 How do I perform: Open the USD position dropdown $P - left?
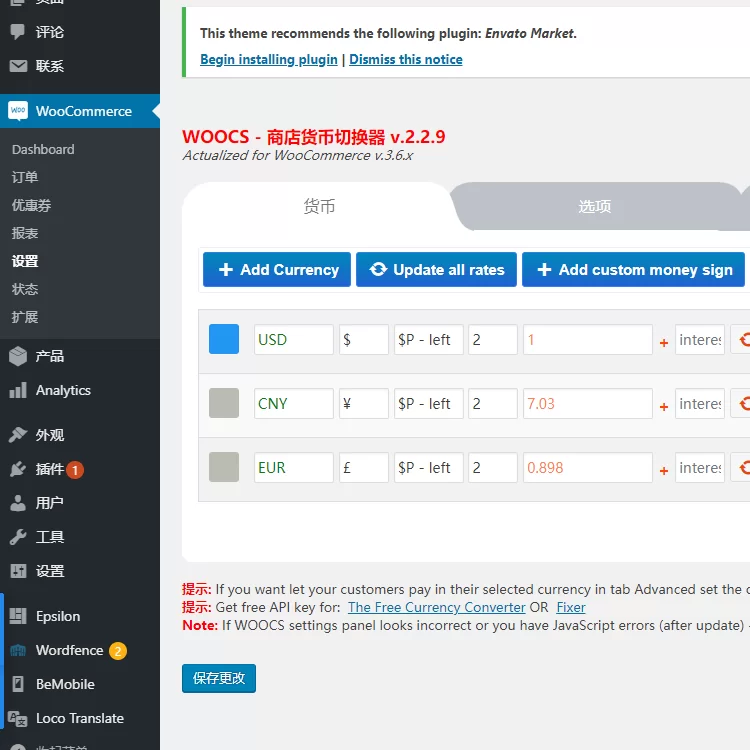pos(429,340)
